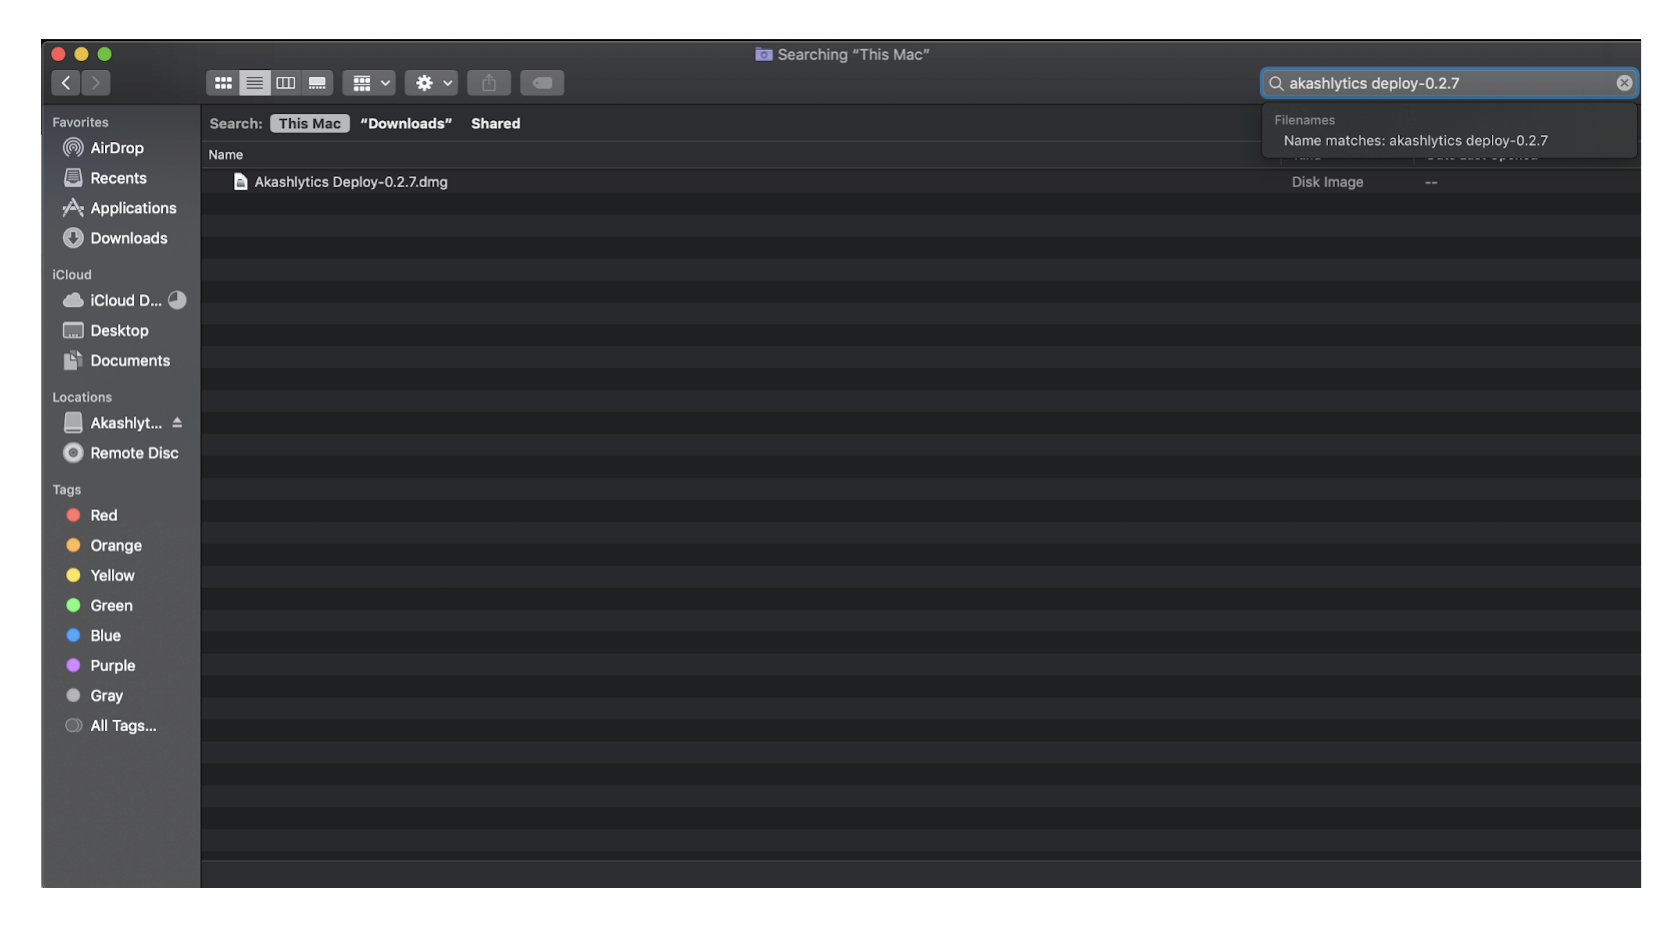Switch to list view
The image size is (1680, 928).
(x=254, y=83)
